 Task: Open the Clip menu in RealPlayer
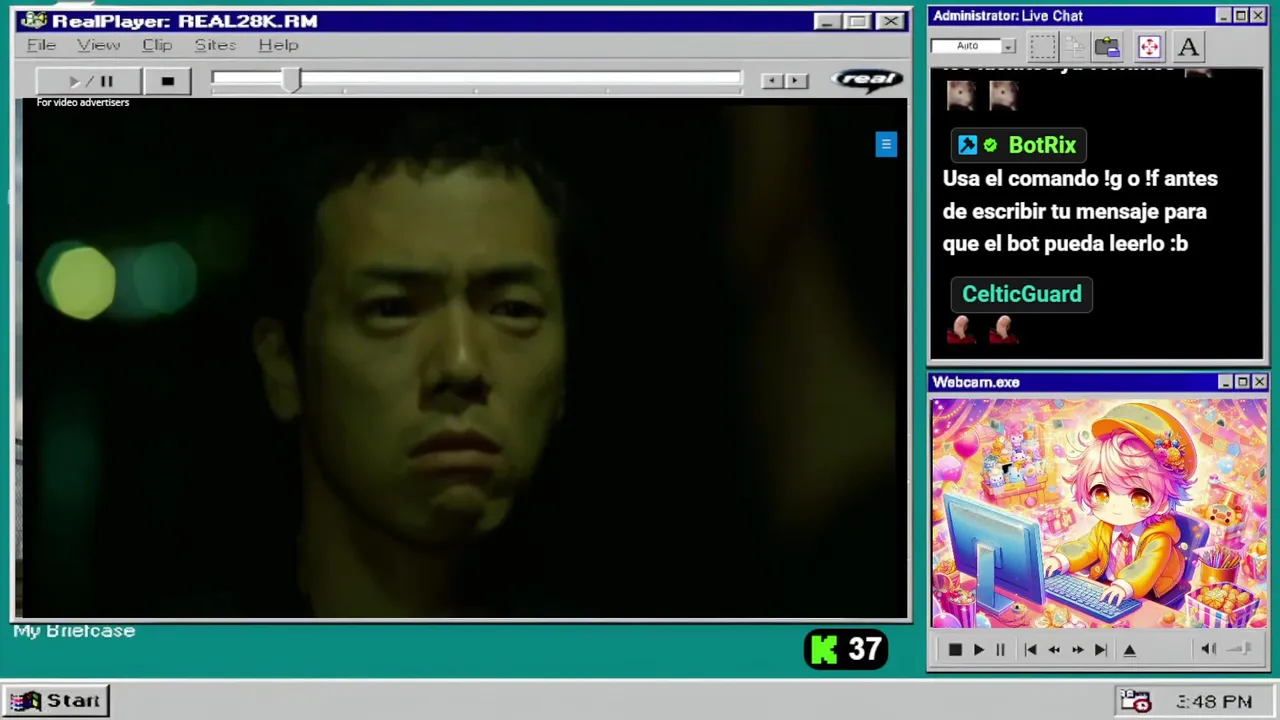[x=157, y=45]
